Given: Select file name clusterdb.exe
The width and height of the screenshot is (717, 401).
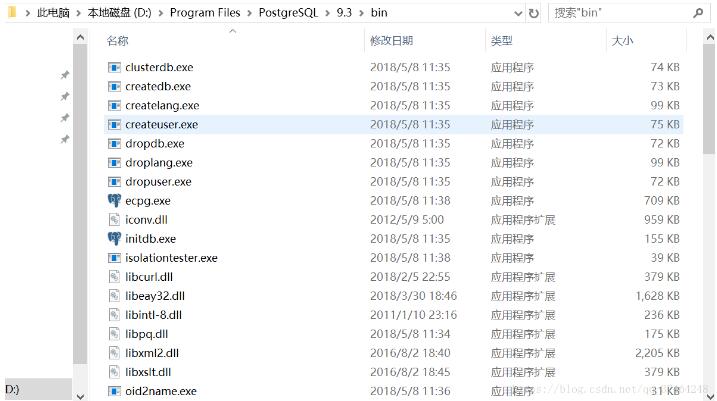Looking at the screenshot, I should pos(159,68).
